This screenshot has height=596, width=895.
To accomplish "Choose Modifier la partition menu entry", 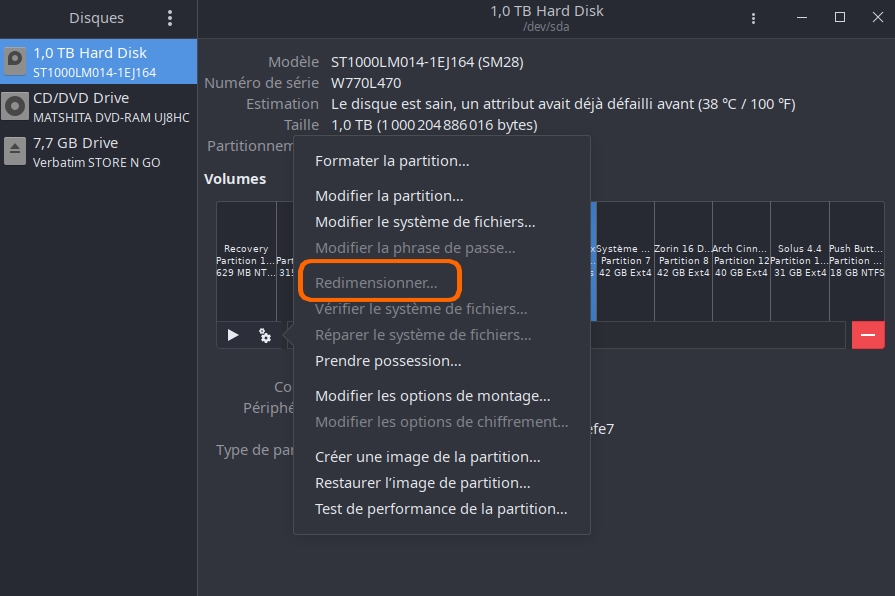I will (389, 196).
